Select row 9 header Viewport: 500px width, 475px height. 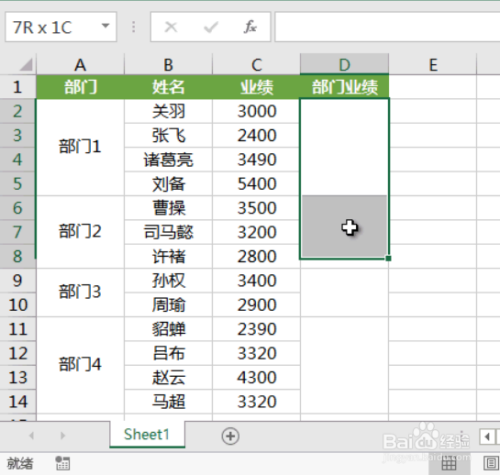point(18,281)
